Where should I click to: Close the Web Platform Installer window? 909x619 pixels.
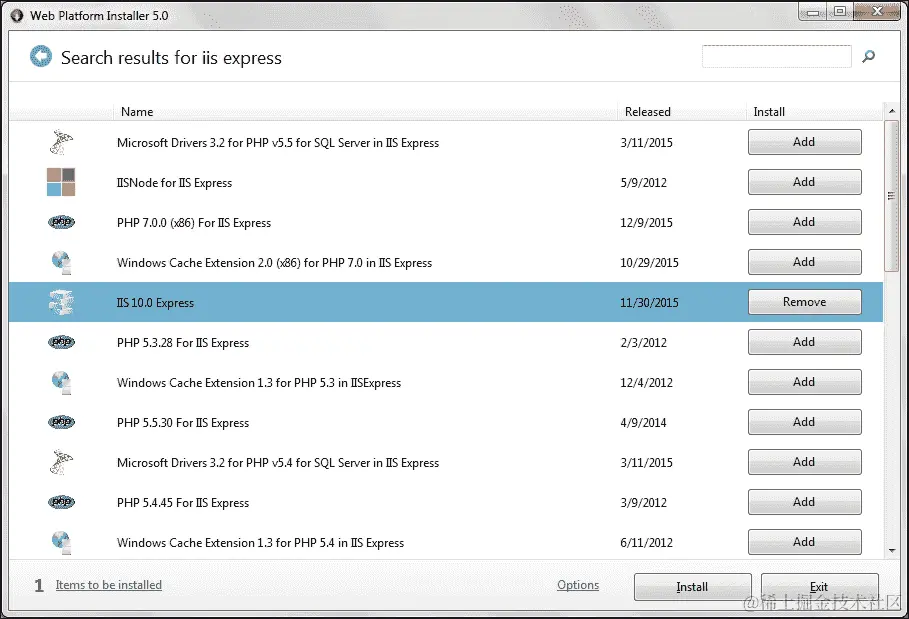click(x=877, y=12)
